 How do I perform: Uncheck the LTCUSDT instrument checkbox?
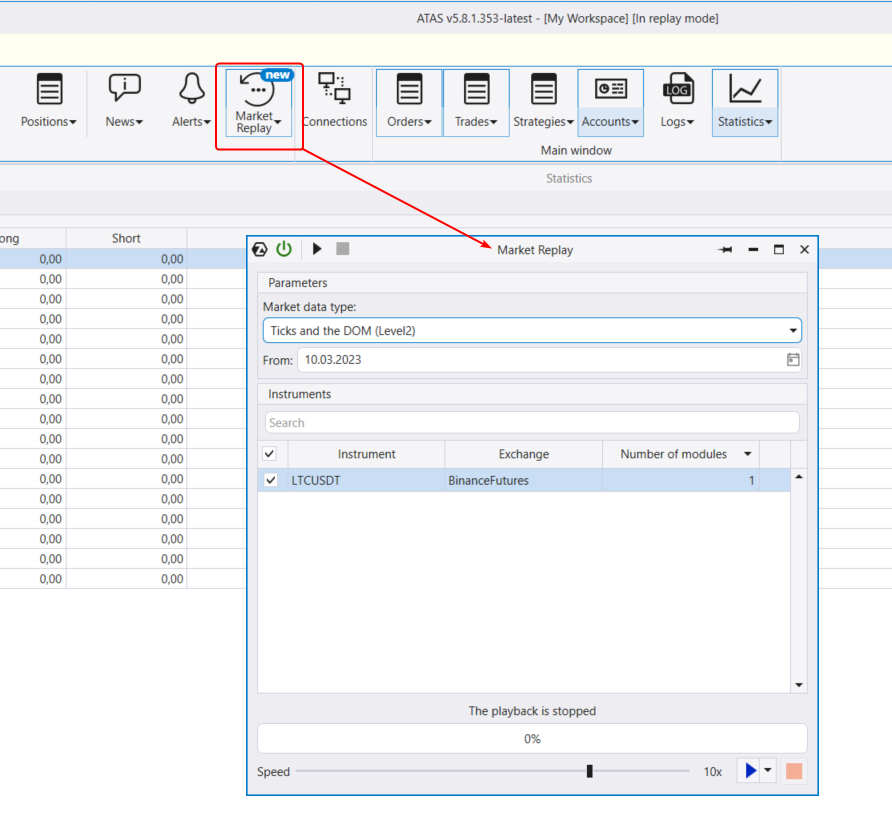coord(270,481)
